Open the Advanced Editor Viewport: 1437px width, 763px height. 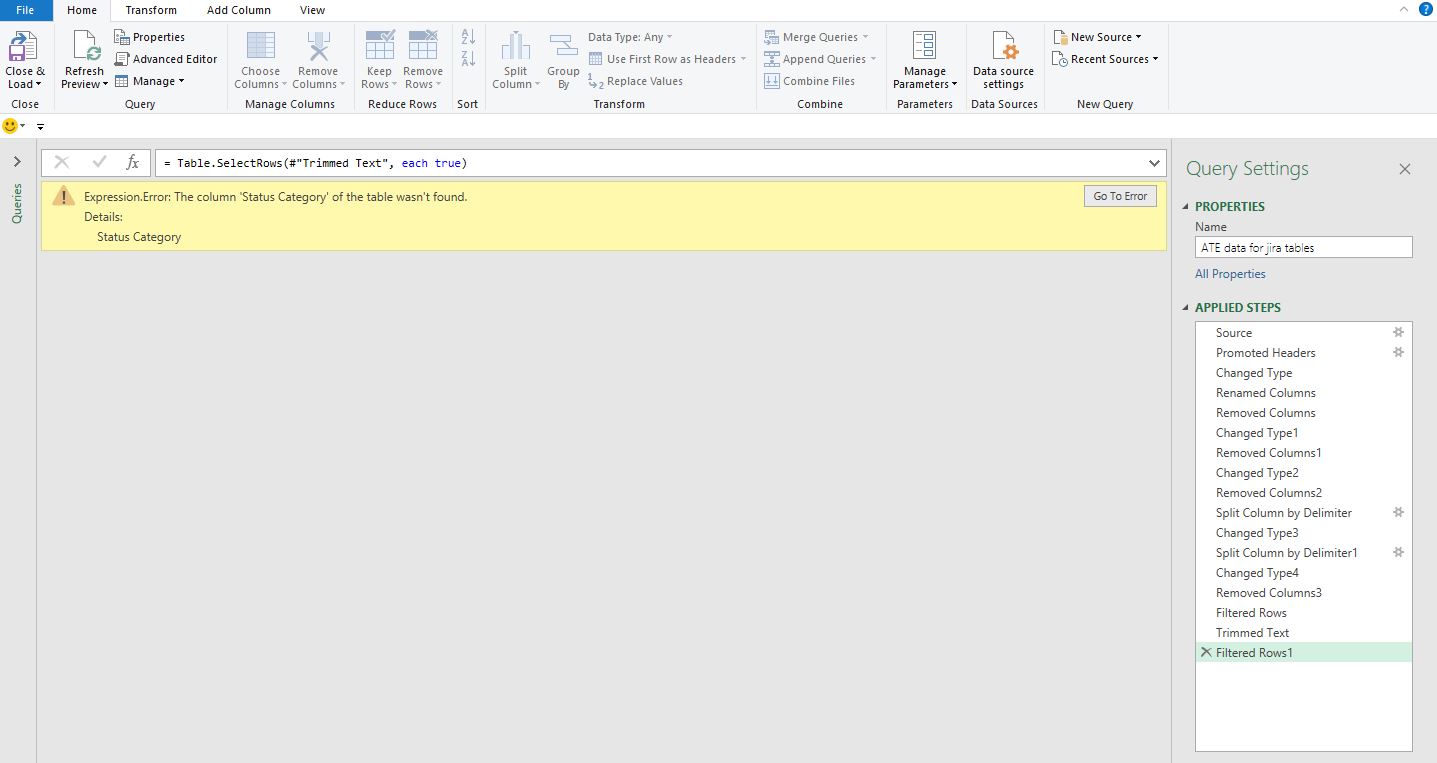click(x=166, y=59)
